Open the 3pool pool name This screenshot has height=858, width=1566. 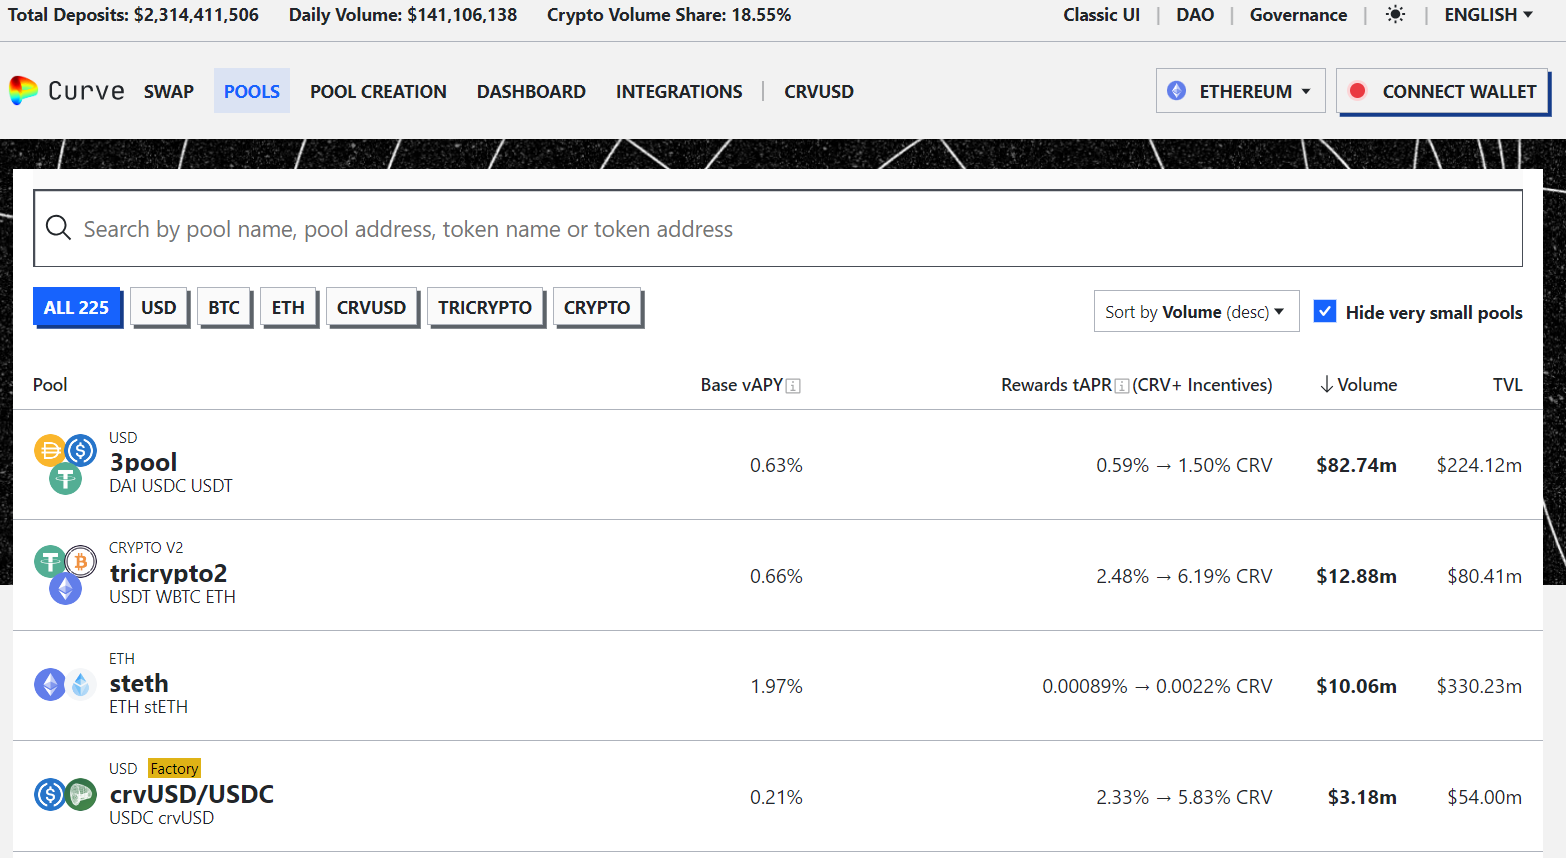[143, 462]
